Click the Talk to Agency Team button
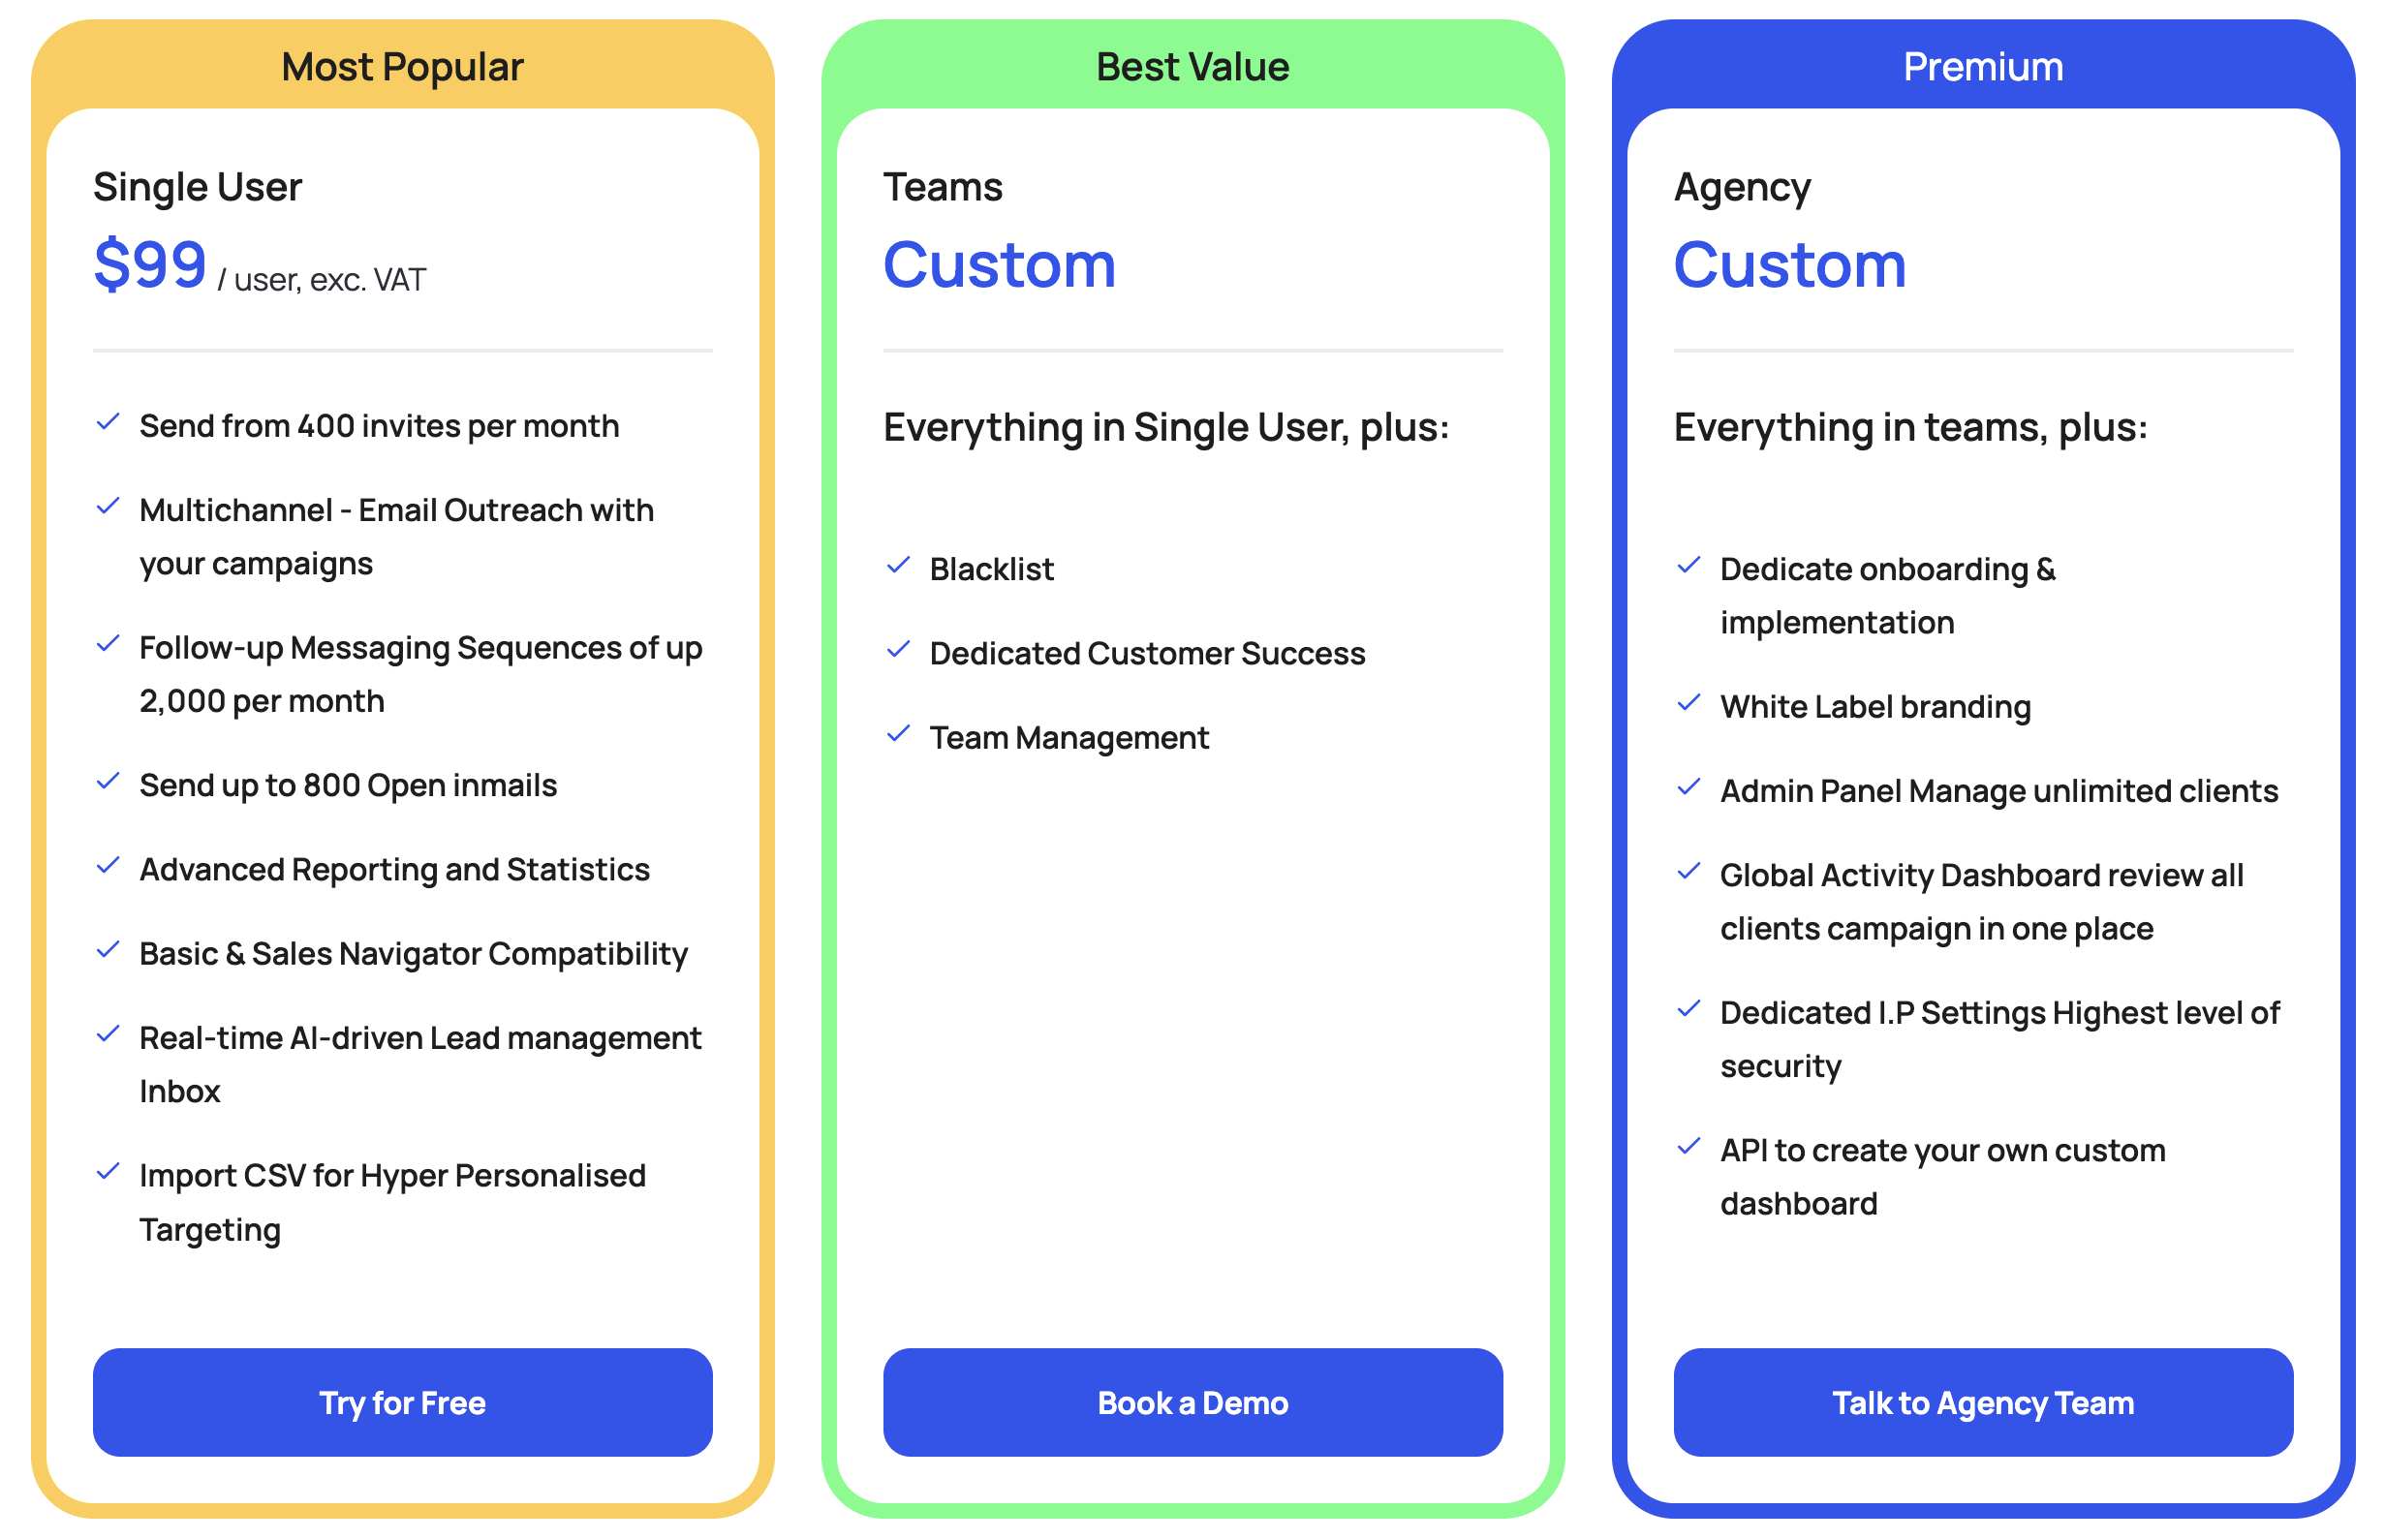 point(1982,1402)
